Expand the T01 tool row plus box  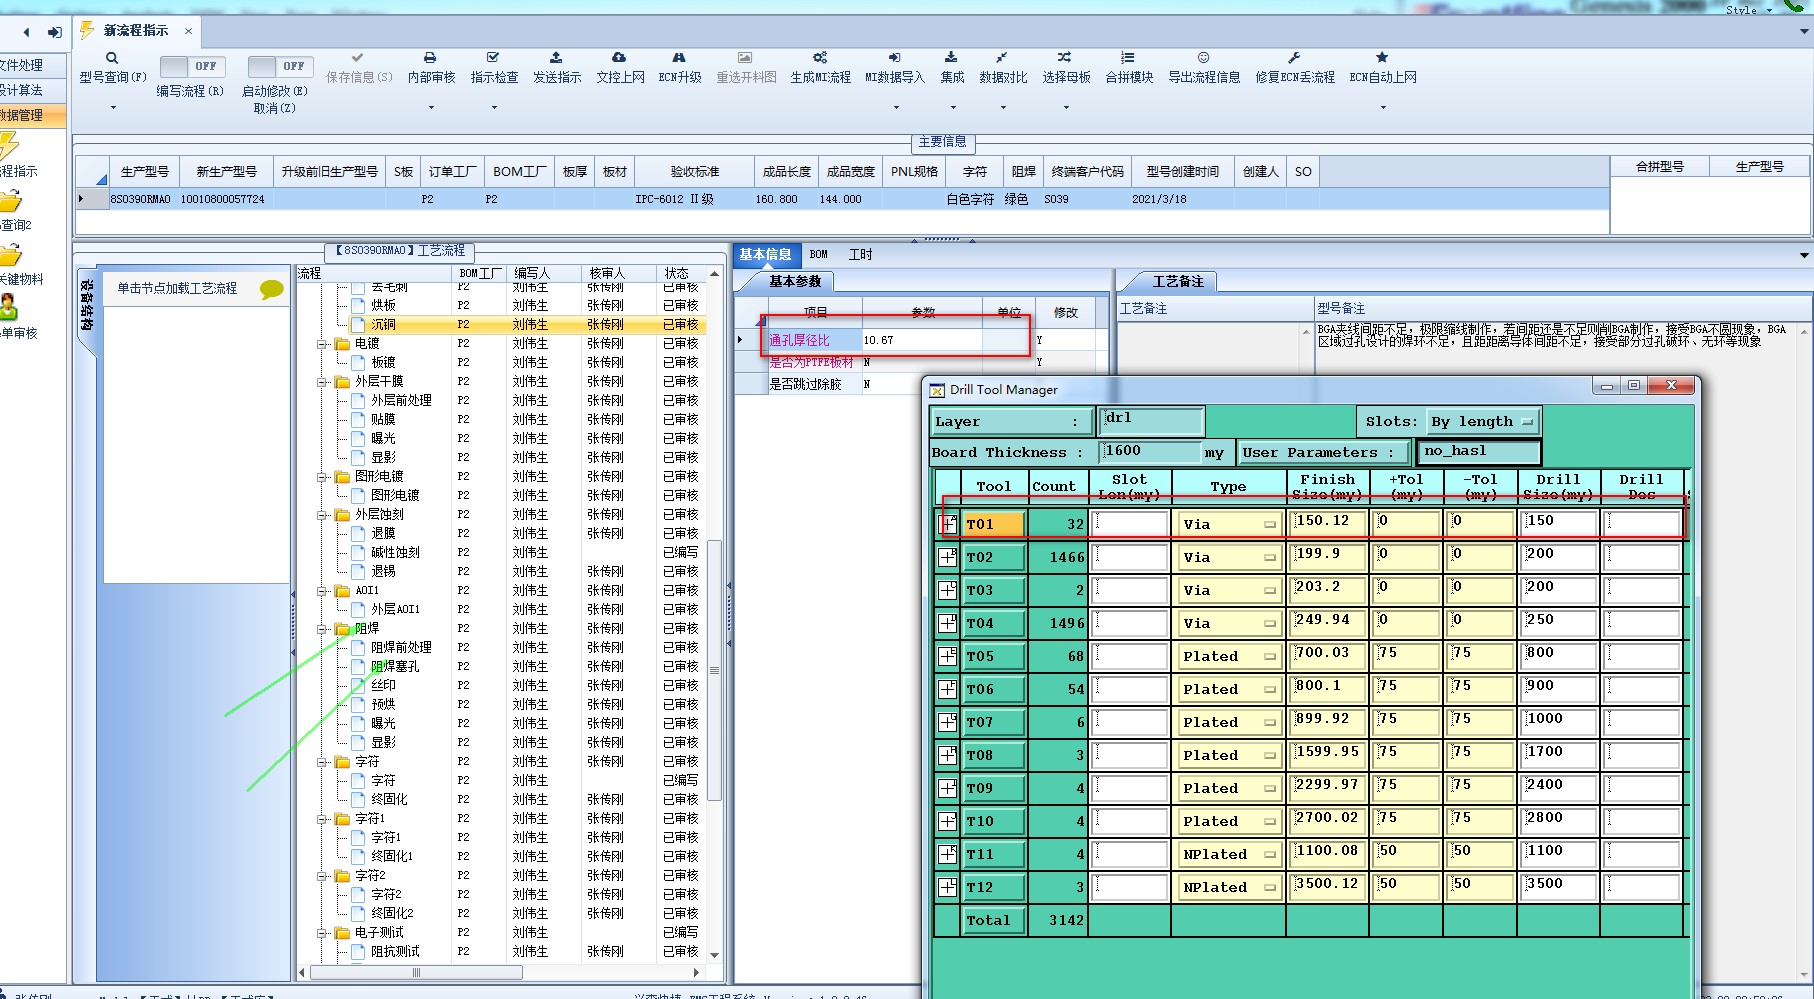pos(948,524)
